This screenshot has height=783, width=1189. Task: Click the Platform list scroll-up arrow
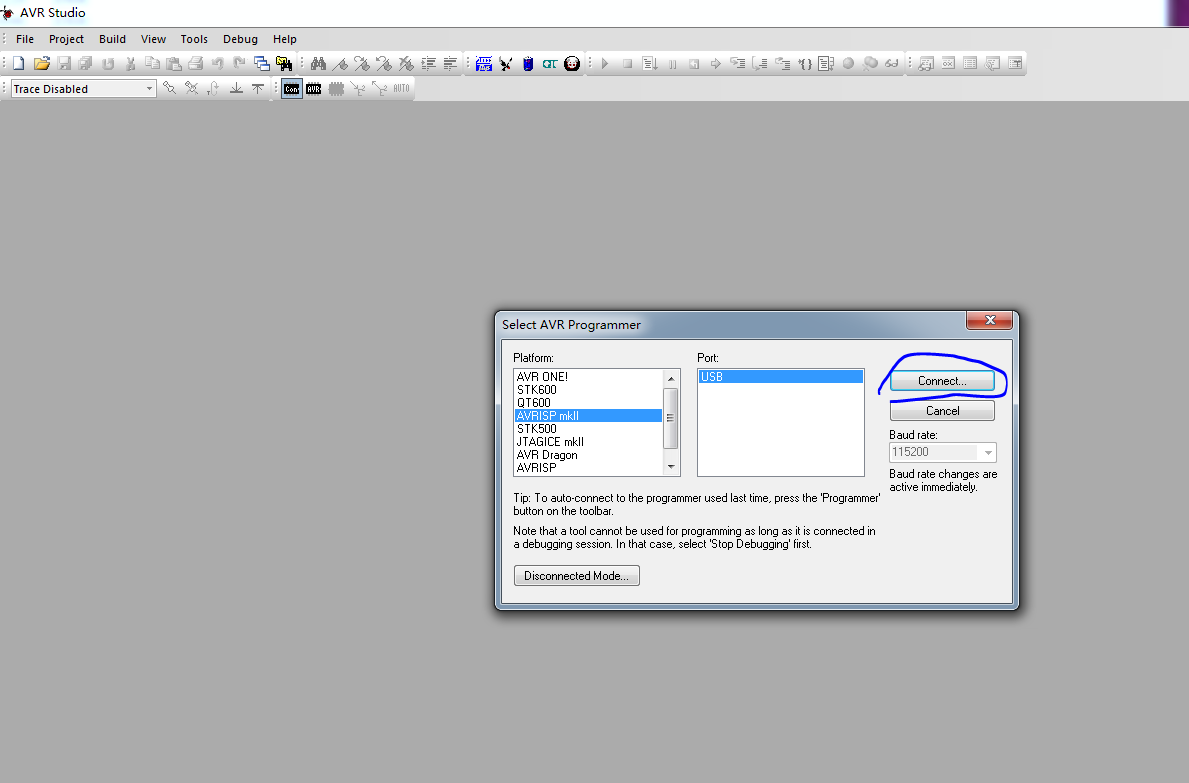pyautogui.click(x=670, y=378)
